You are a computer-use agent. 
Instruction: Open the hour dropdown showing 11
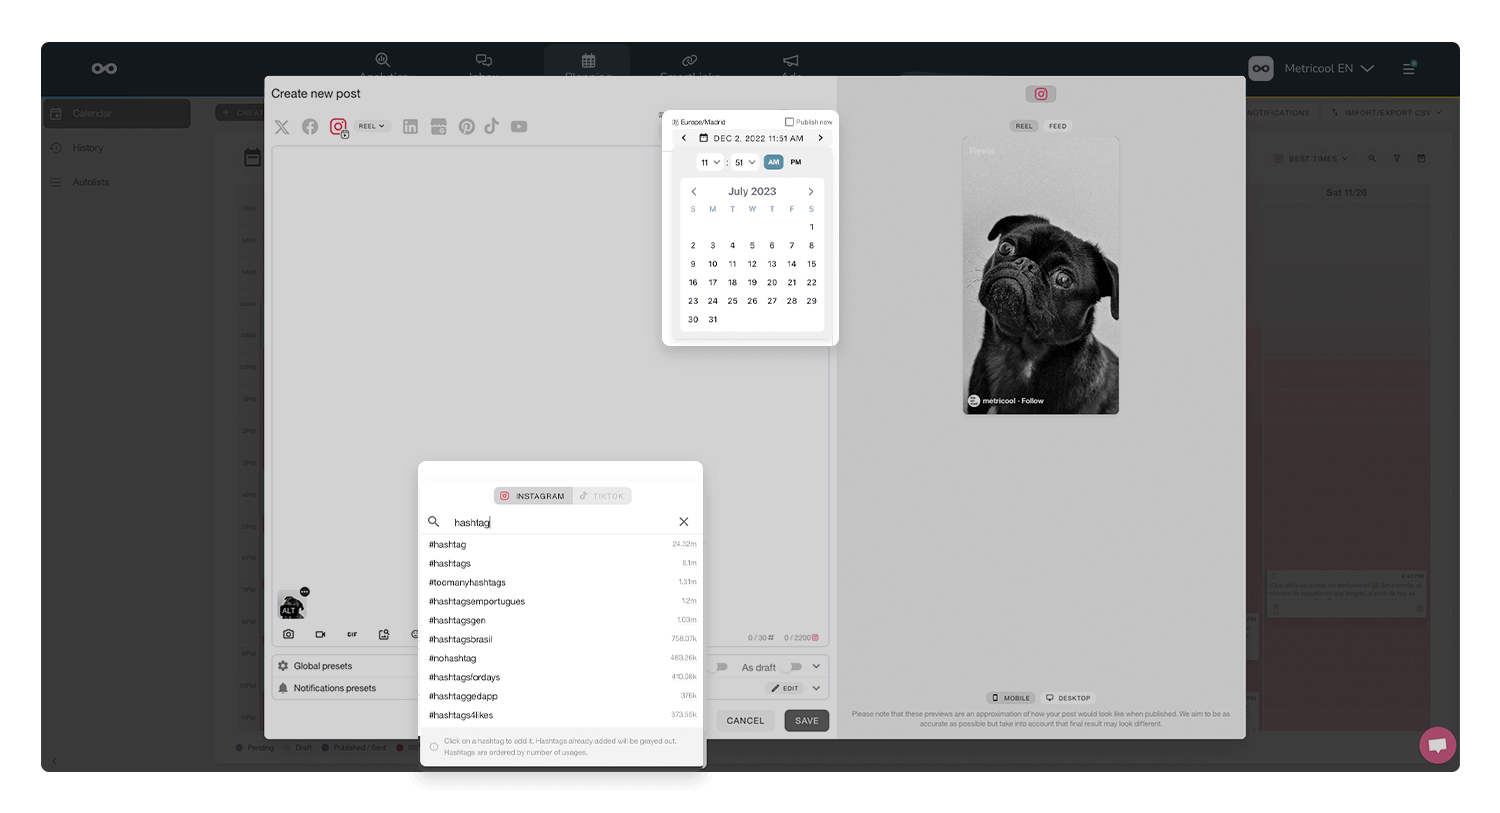(709, 162)
